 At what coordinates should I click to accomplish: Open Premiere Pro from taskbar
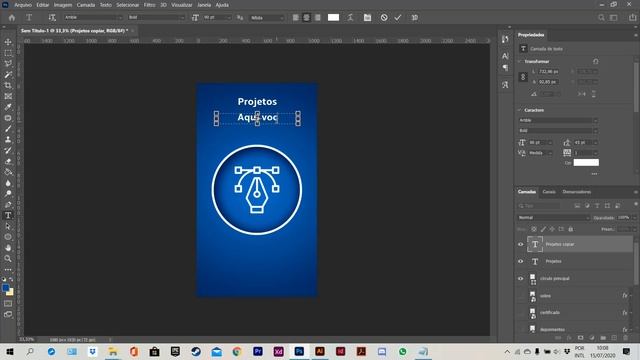coord(258,351)
